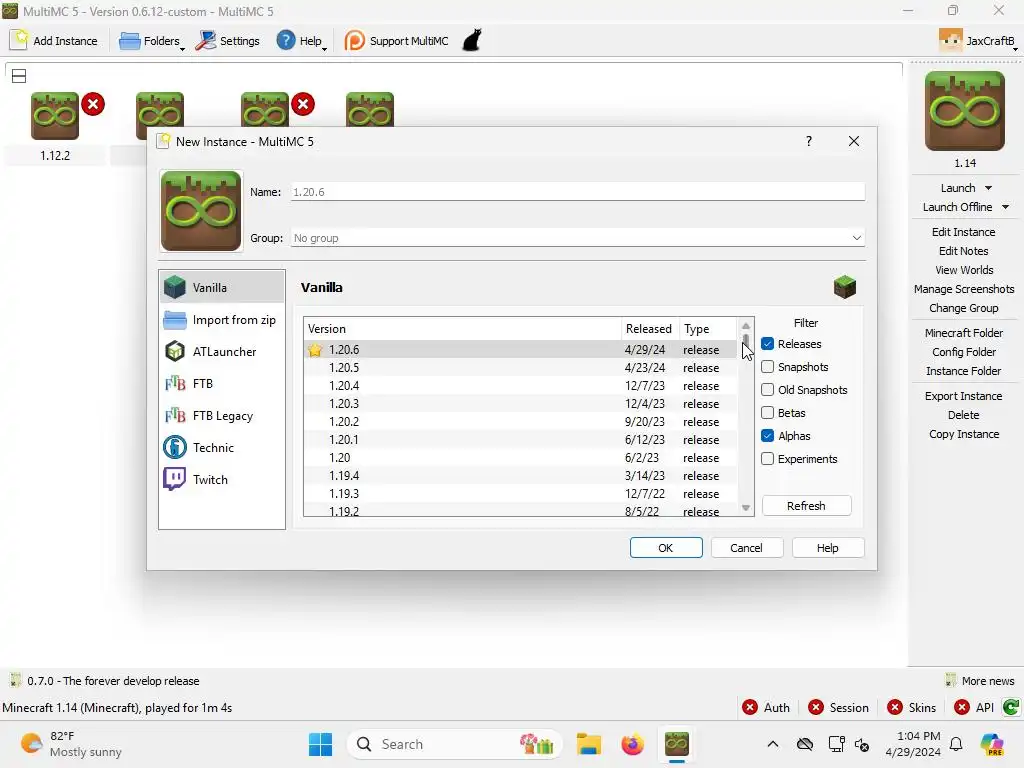Enable the Experiments filter
1024x768 pixels.
pos(767,458)
